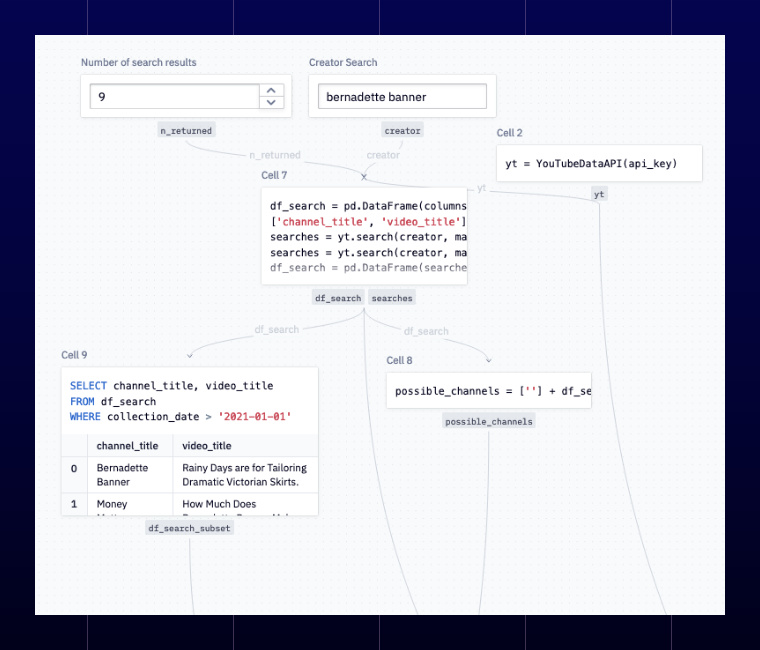Viewport: 760px width, 650px height.
Task: Select row 0 Bernadette Banner in results table
Action: click(190, 475)
